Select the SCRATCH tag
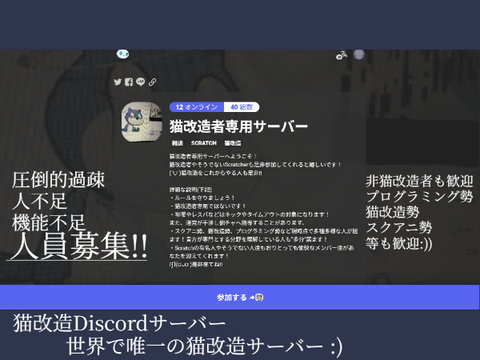Screen dimensions: 480x360 204,143
